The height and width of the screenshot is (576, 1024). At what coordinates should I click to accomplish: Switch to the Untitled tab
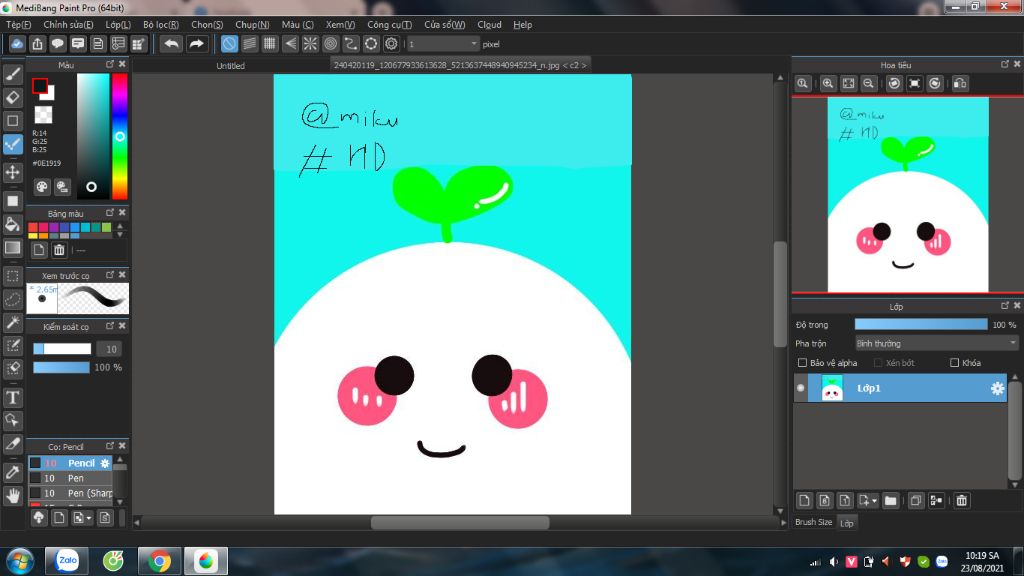(x=231, y=66)
